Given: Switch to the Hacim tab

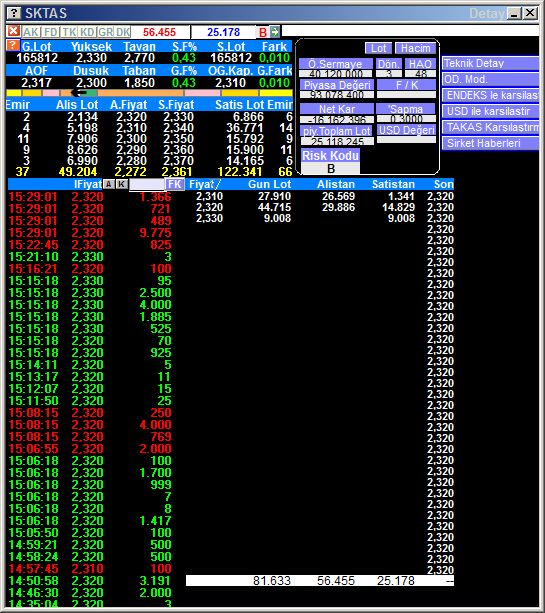Looking at the screenshot, I should (415, 48).
